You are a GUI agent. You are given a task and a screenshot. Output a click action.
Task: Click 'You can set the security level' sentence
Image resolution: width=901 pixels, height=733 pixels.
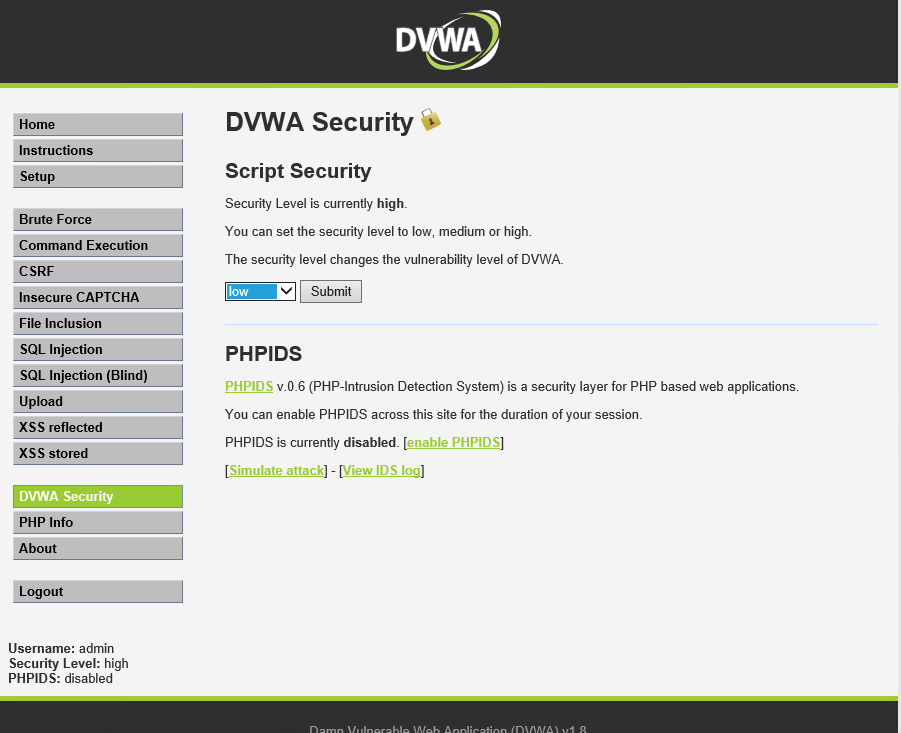point(379,232)
